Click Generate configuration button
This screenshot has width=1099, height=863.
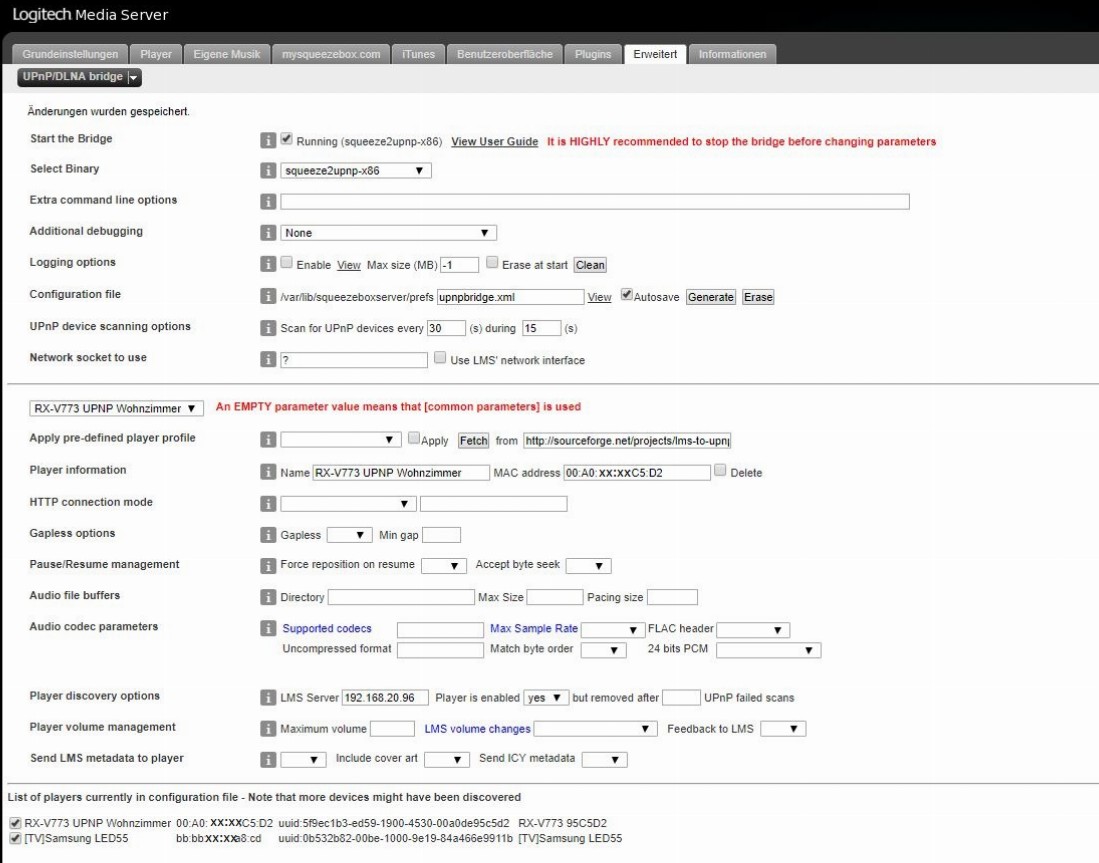[711, 297]
